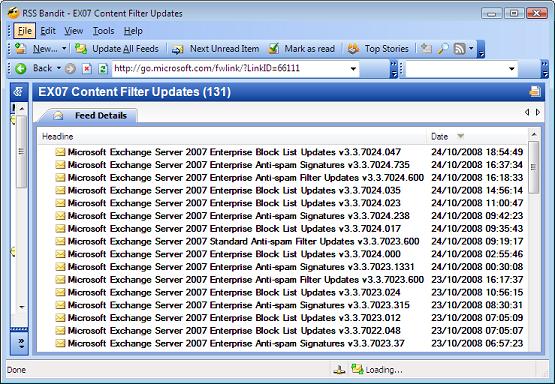Click the headline list scroll-up arrow
The width and height of the screenshot is (555, 384).
(x=533, y=135)
